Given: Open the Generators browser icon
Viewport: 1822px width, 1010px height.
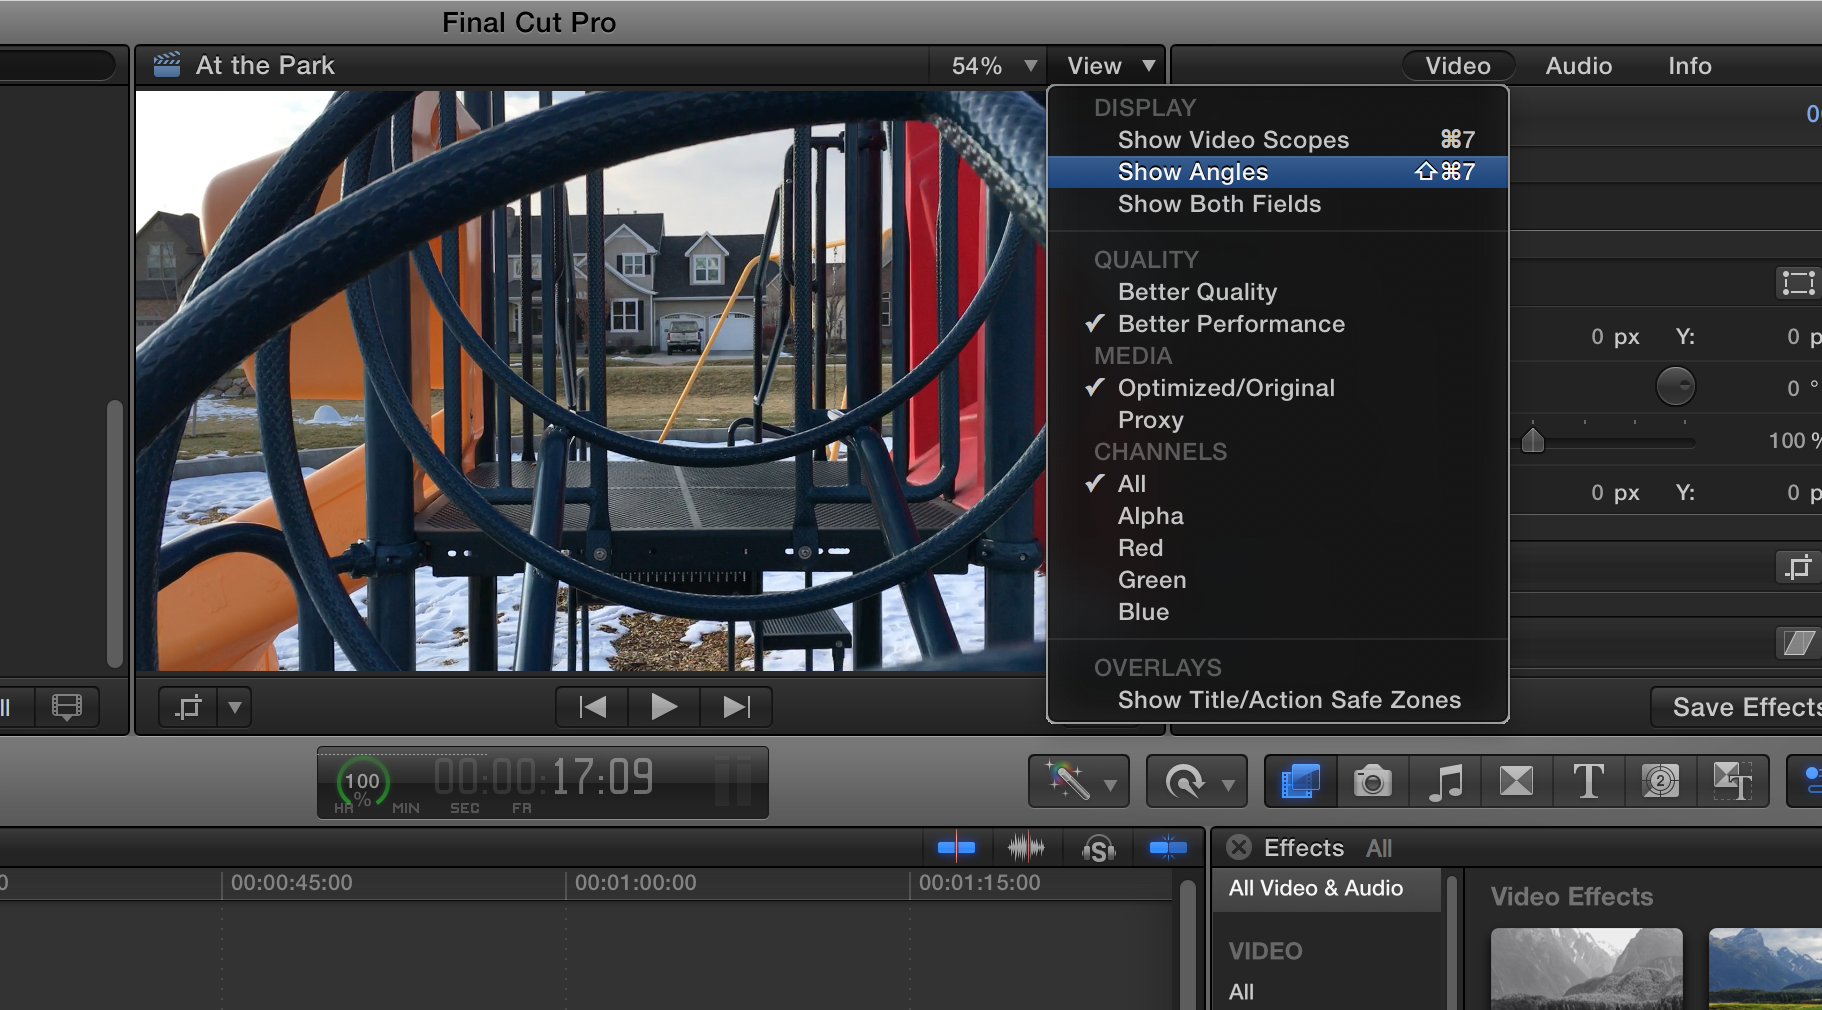Looking at the screenshot, I should (x=1660, y=781).
